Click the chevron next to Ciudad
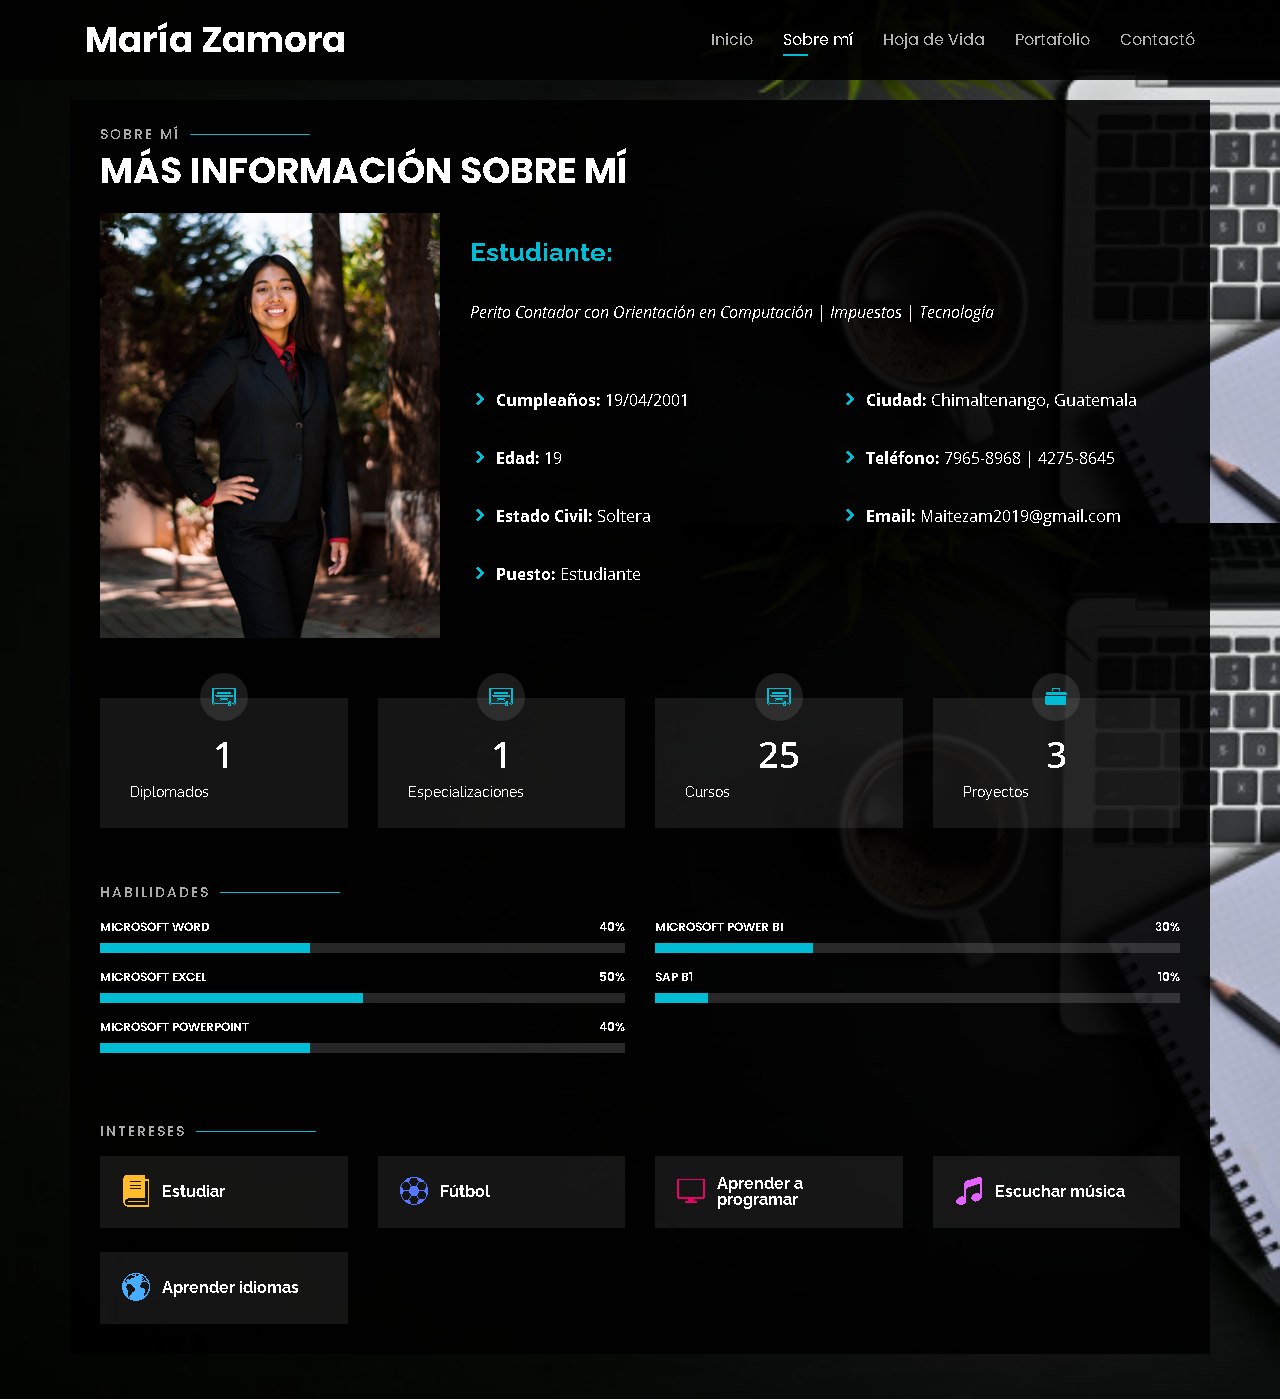1280x1399 pixels. click(850, 399)
